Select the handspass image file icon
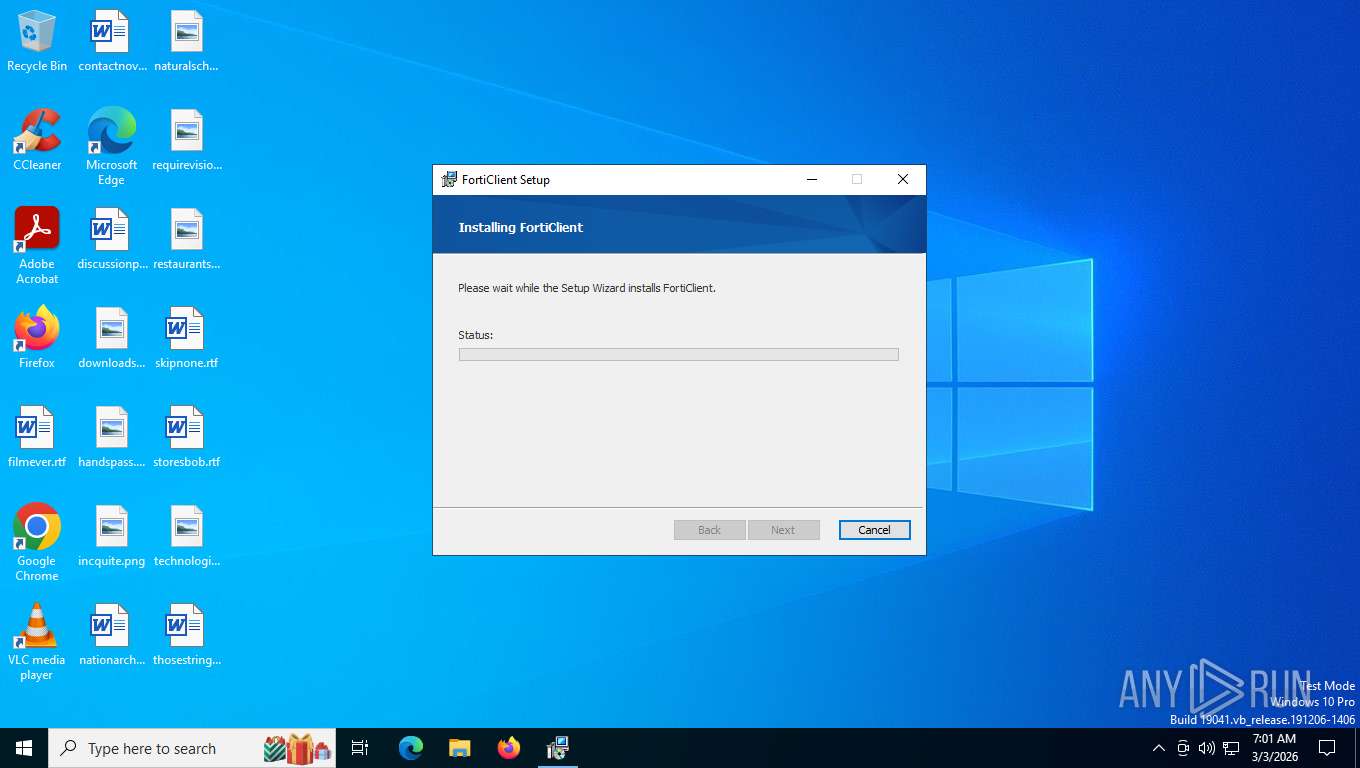The width and height of the screenshot is (1360, 768). point(111,438)
